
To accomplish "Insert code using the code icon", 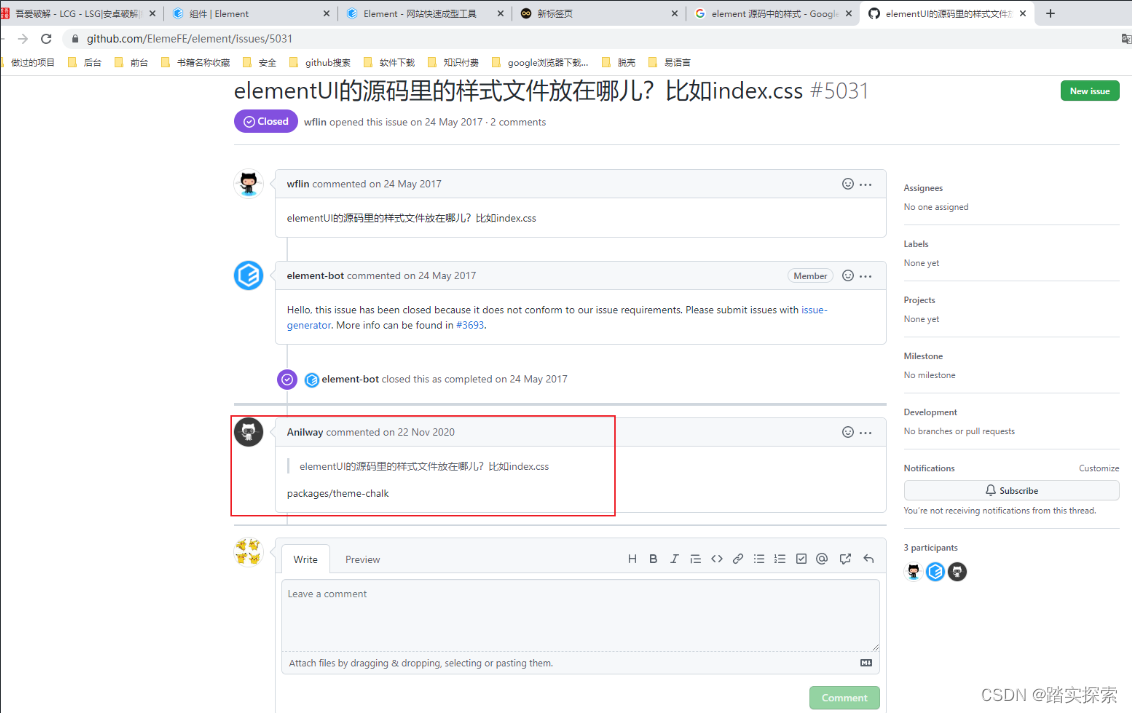I will pyautogui.click(x=716, y=559).
